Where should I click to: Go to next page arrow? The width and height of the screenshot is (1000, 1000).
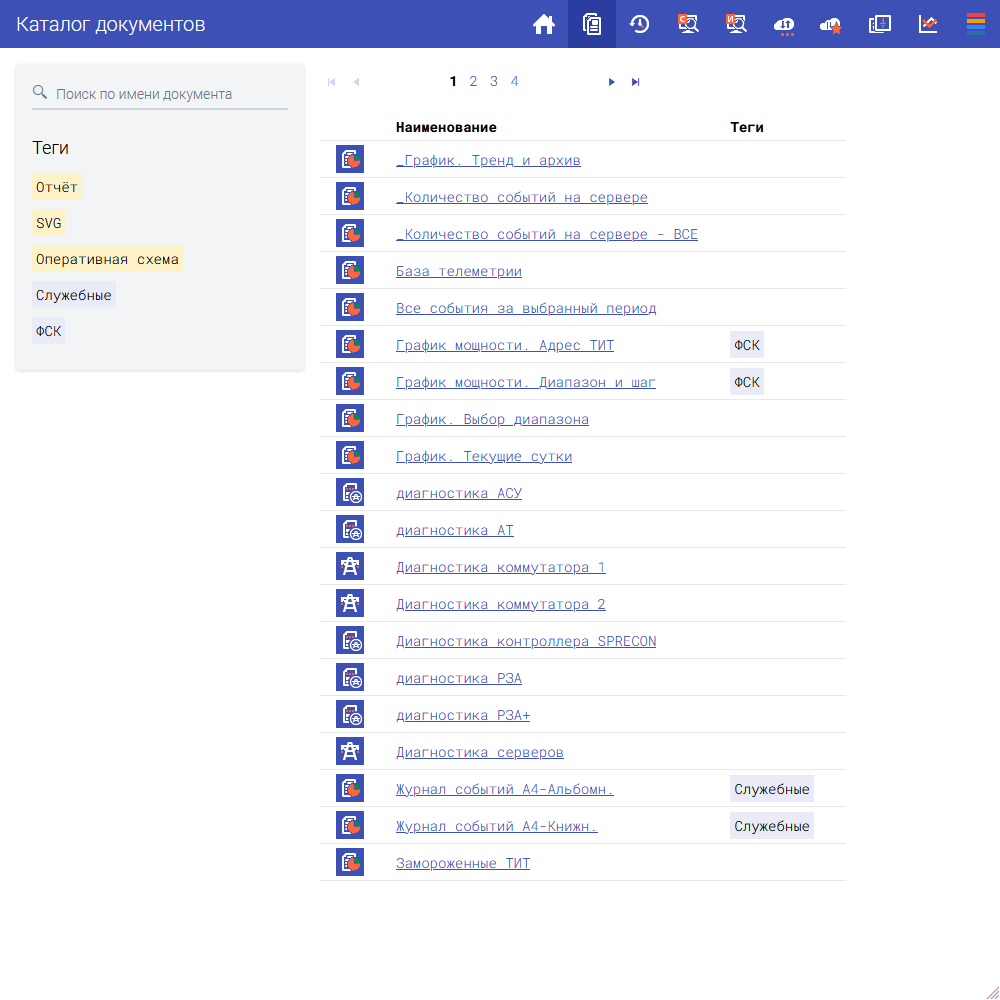[x=612, y=82]
